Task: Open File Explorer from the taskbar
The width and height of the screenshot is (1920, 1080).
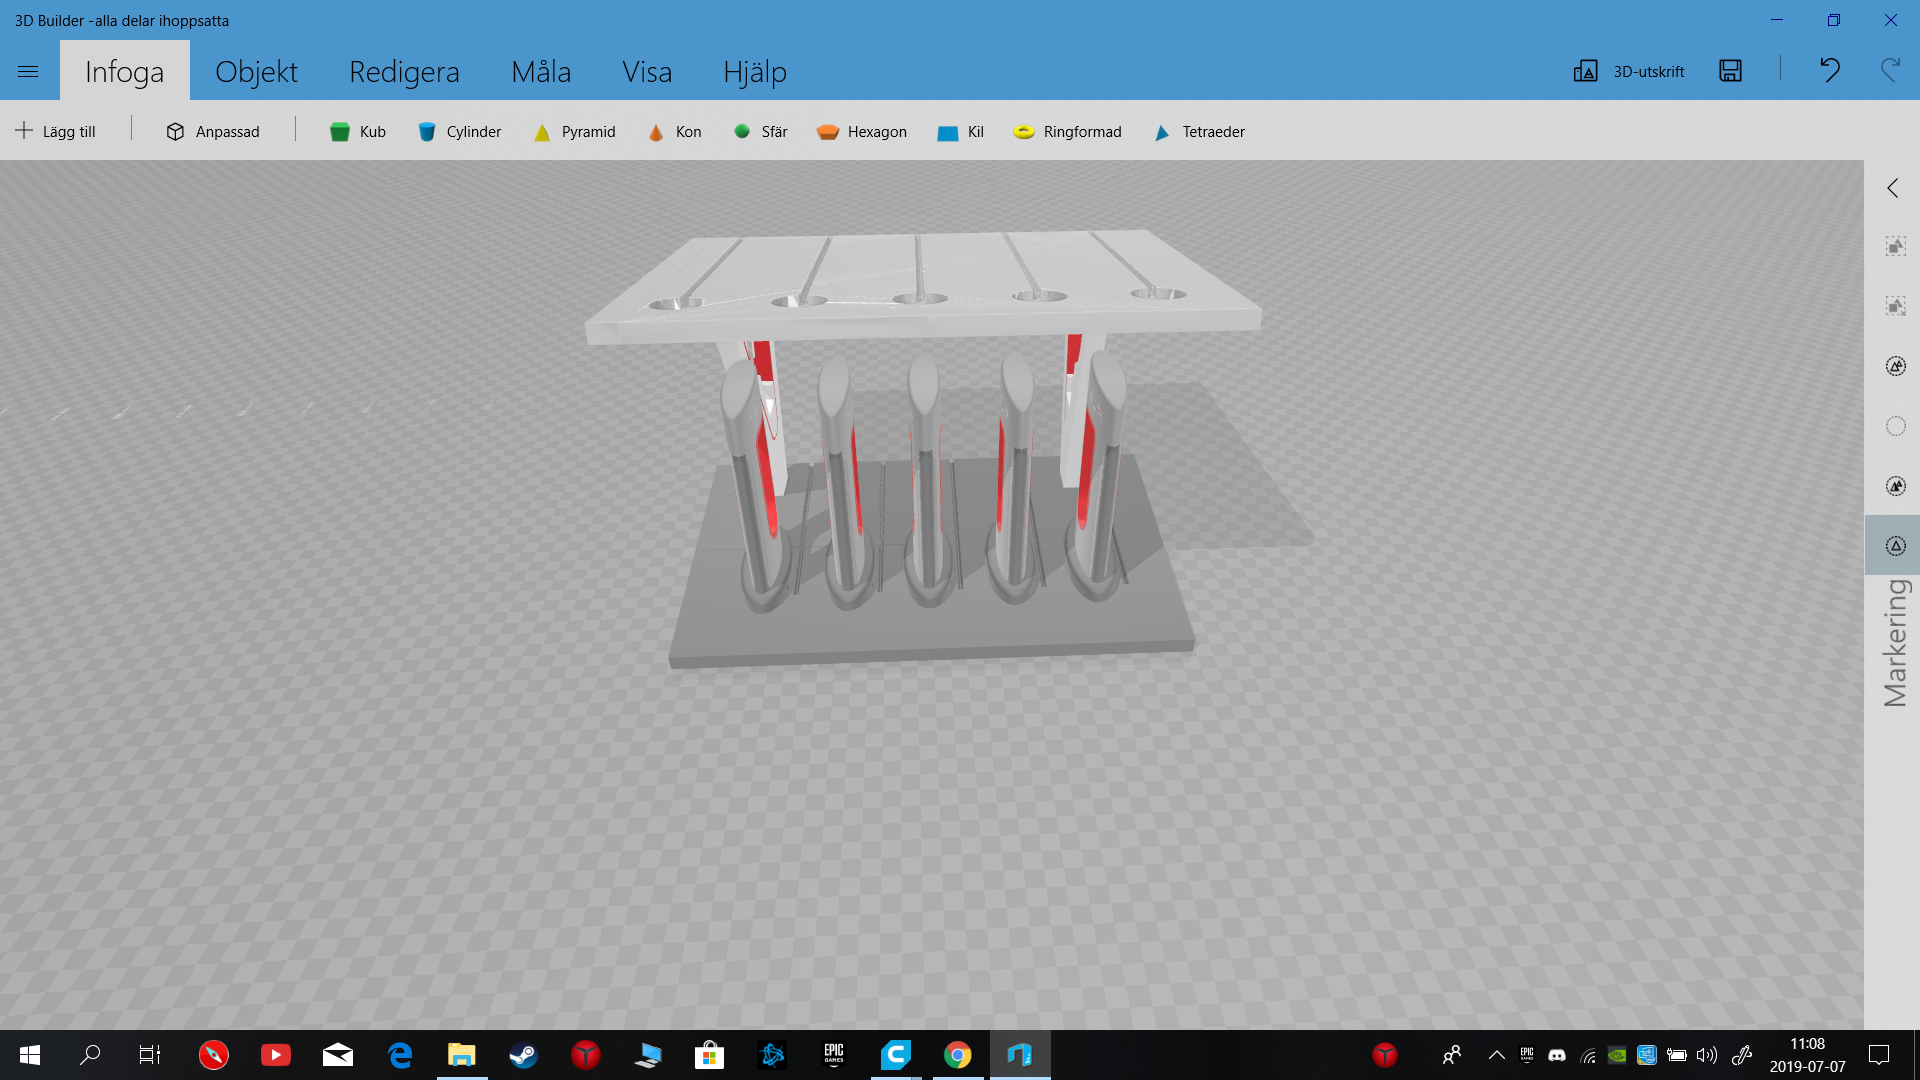Action: coord(462,1055)
